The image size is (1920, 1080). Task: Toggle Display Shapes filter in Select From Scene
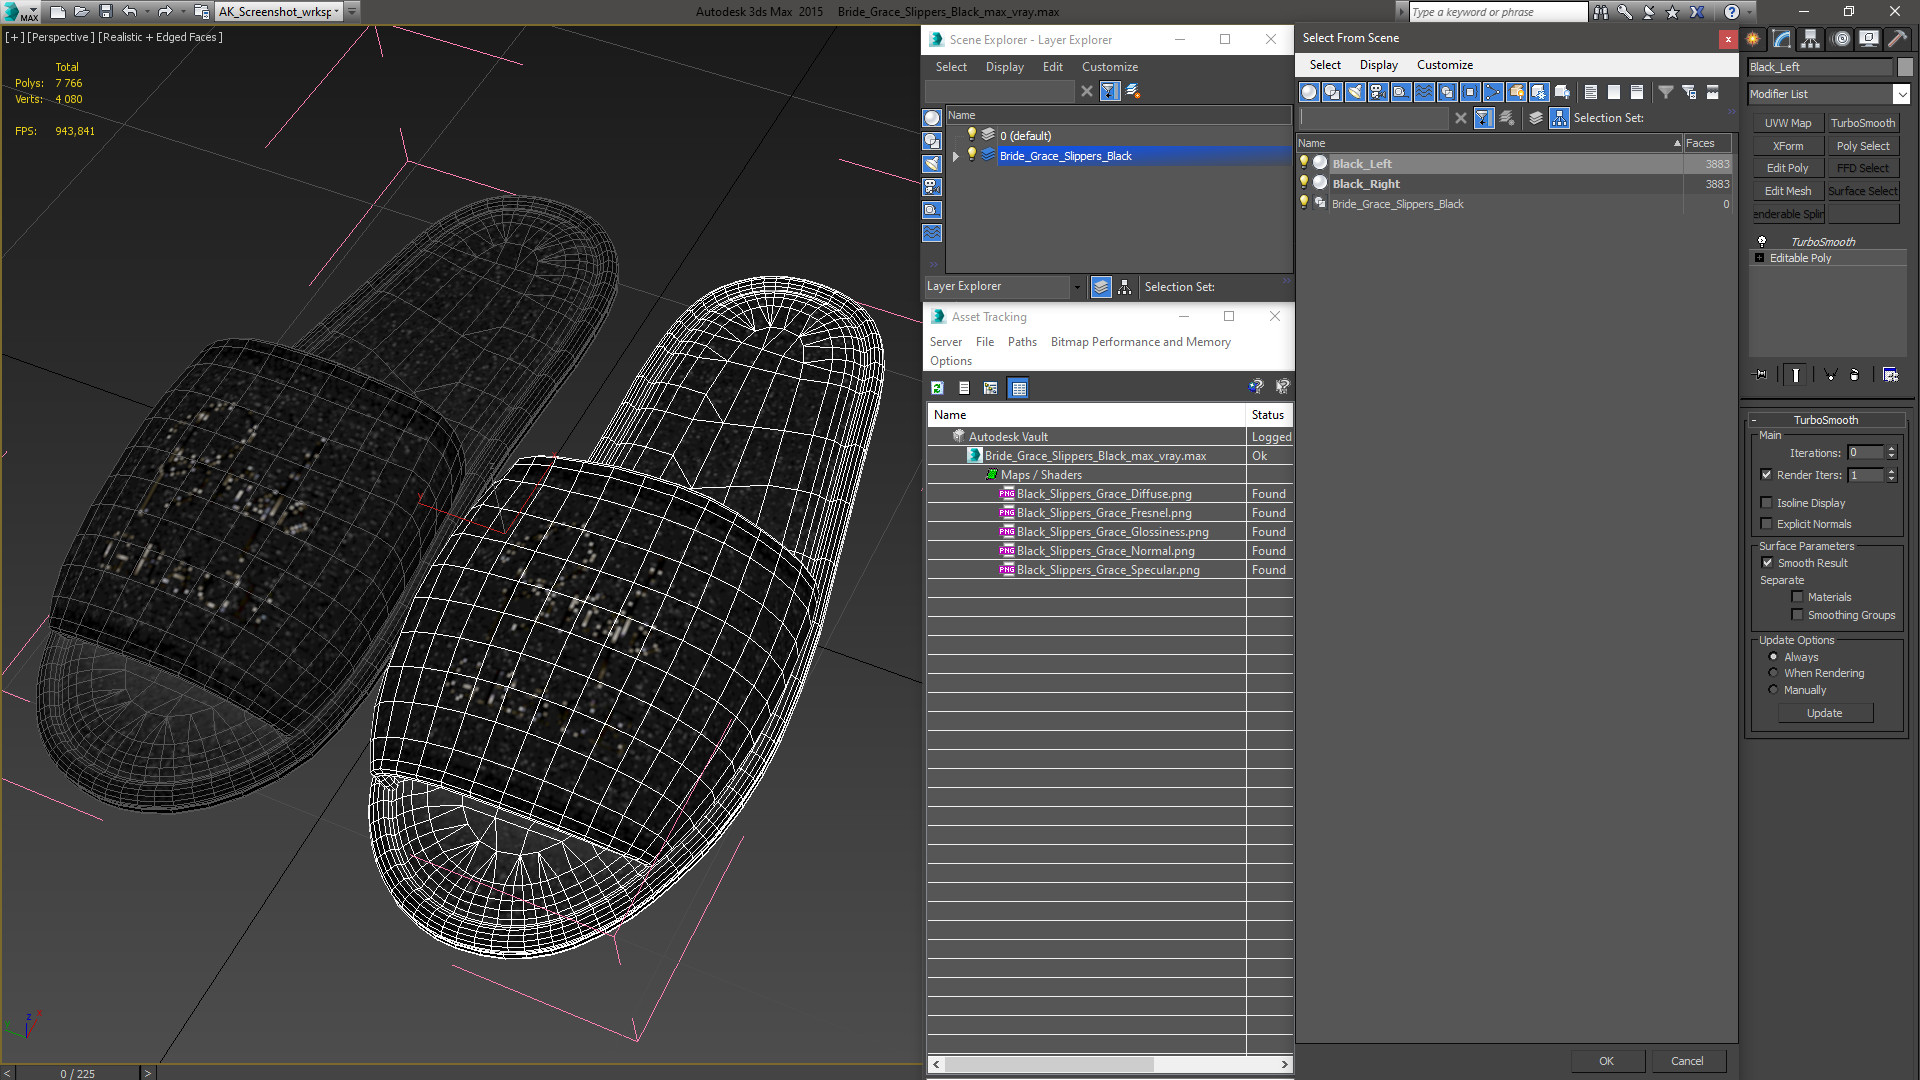[1332, 92]
